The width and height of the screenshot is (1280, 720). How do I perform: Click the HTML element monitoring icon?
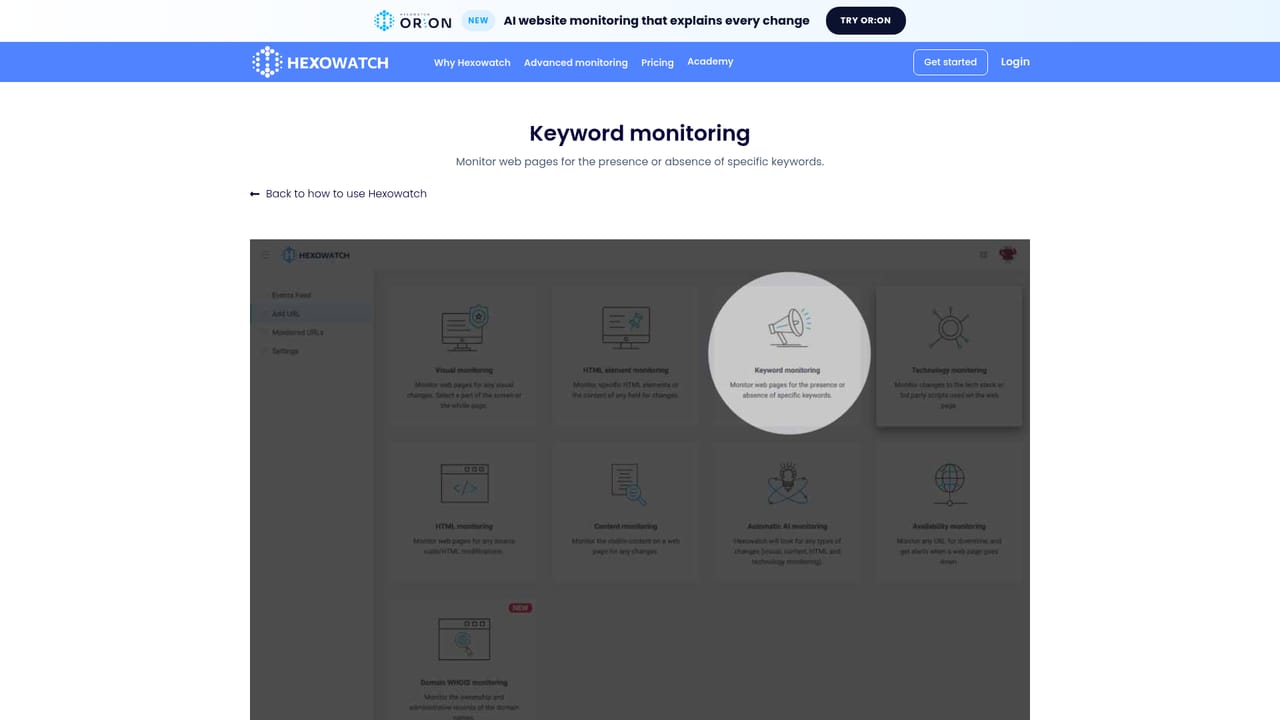pyautogui.click(x=626, y=329)
